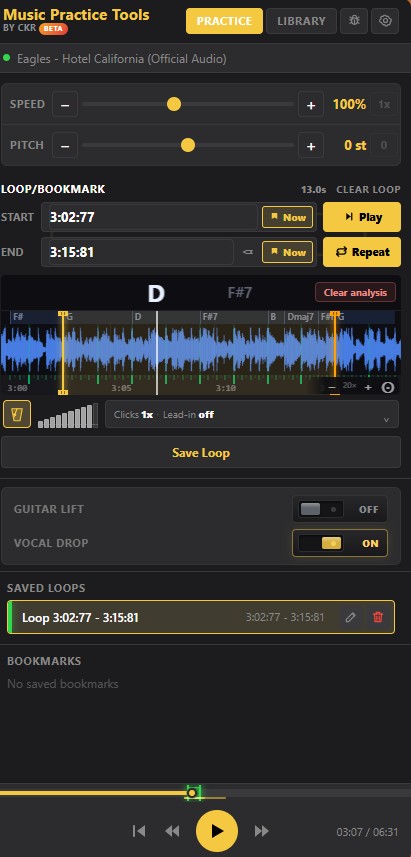Click the time display 03:07 / 06:31

(x=367, y=832)
